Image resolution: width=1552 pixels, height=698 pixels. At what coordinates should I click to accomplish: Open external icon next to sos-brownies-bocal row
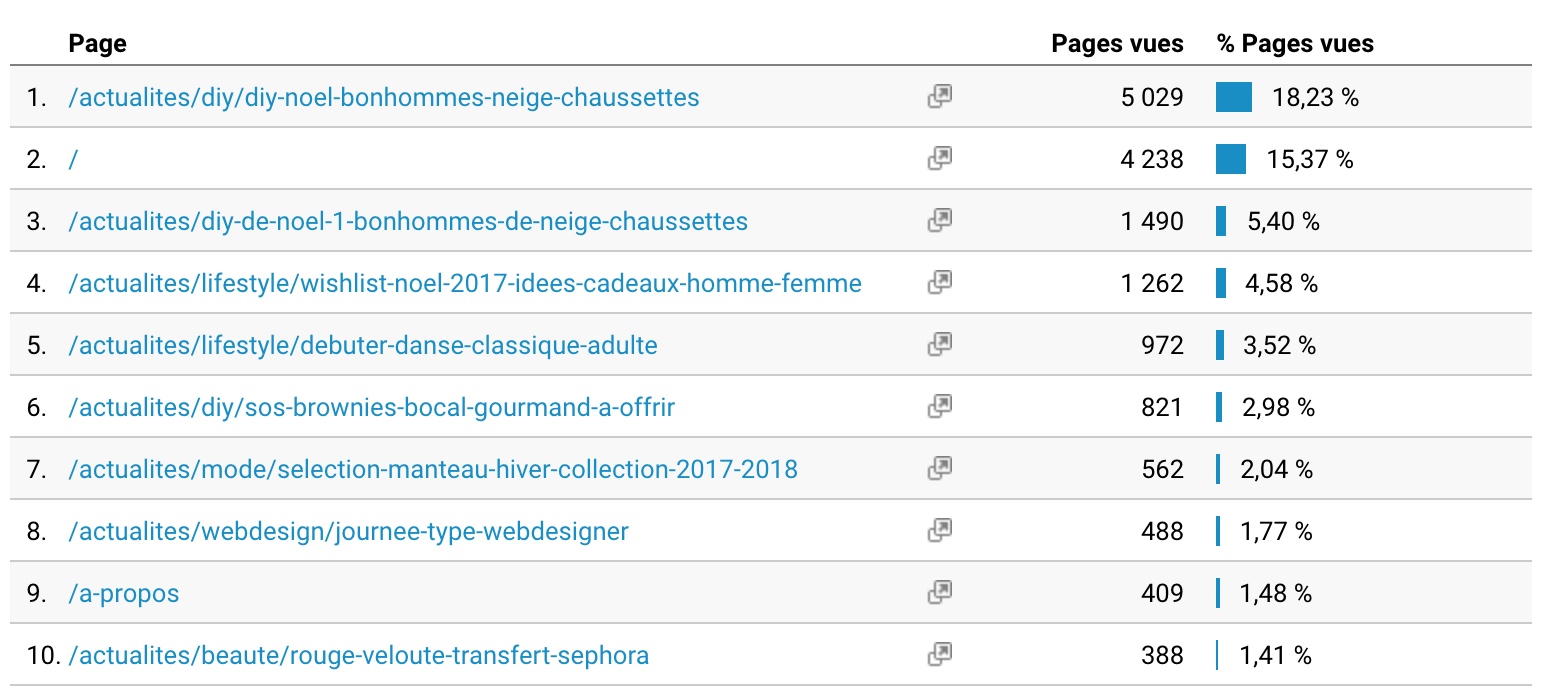pyautogui.click(x=939, y=407)
